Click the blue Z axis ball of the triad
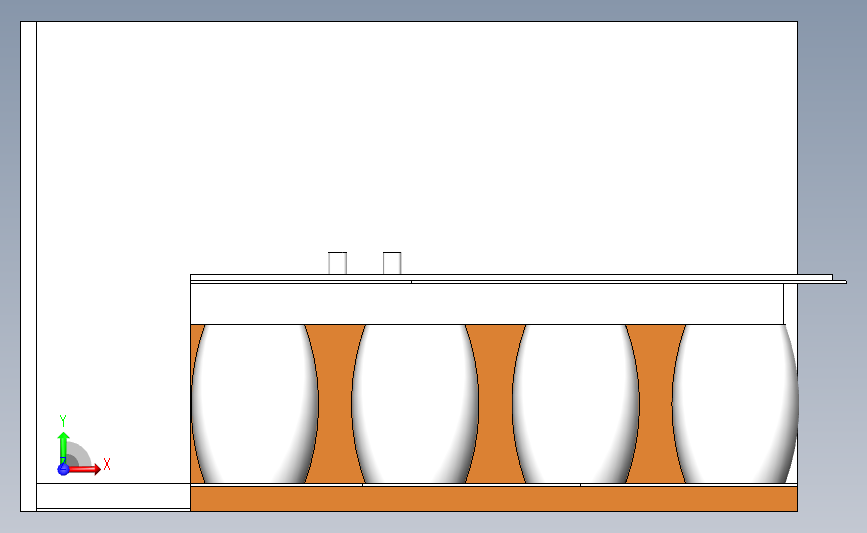867x533 pixels. (x=63, y=469)
